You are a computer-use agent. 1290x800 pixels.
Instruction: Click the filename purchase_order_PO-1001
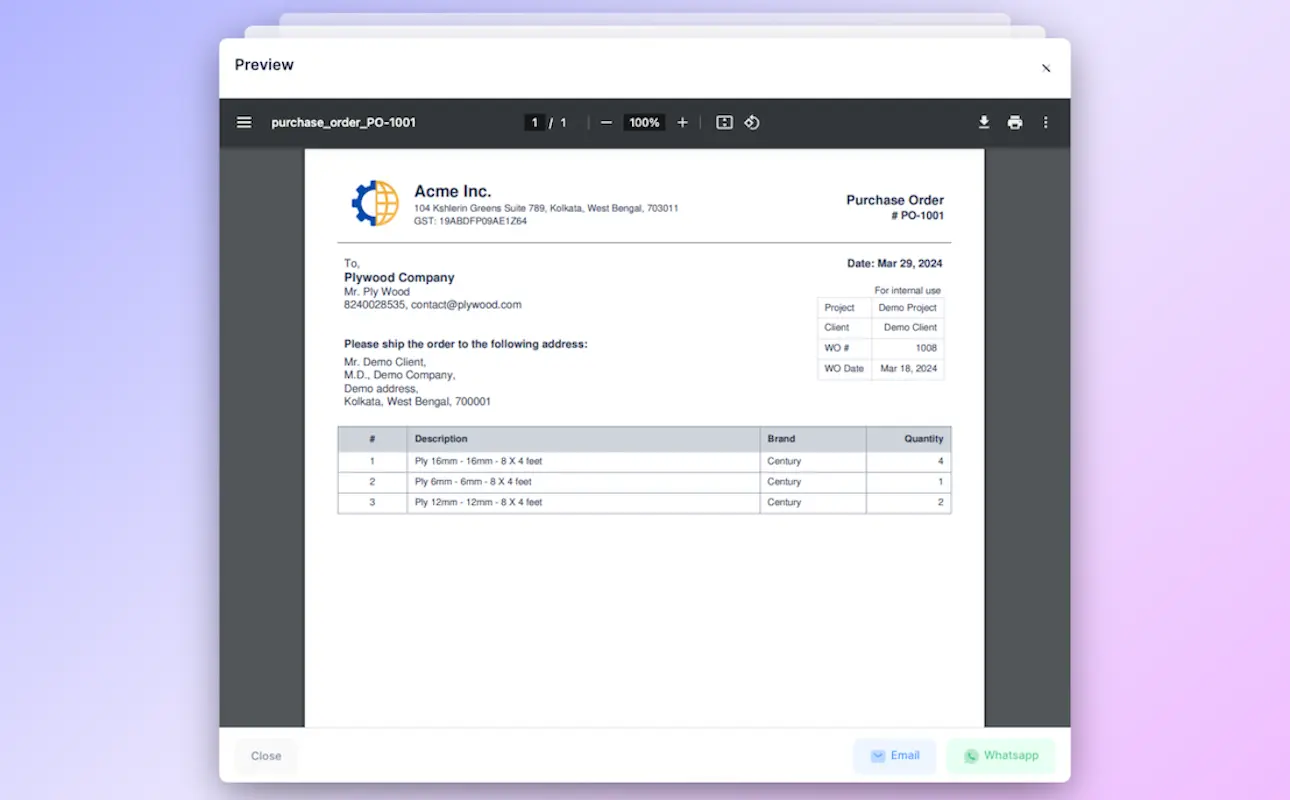point(344,122)
